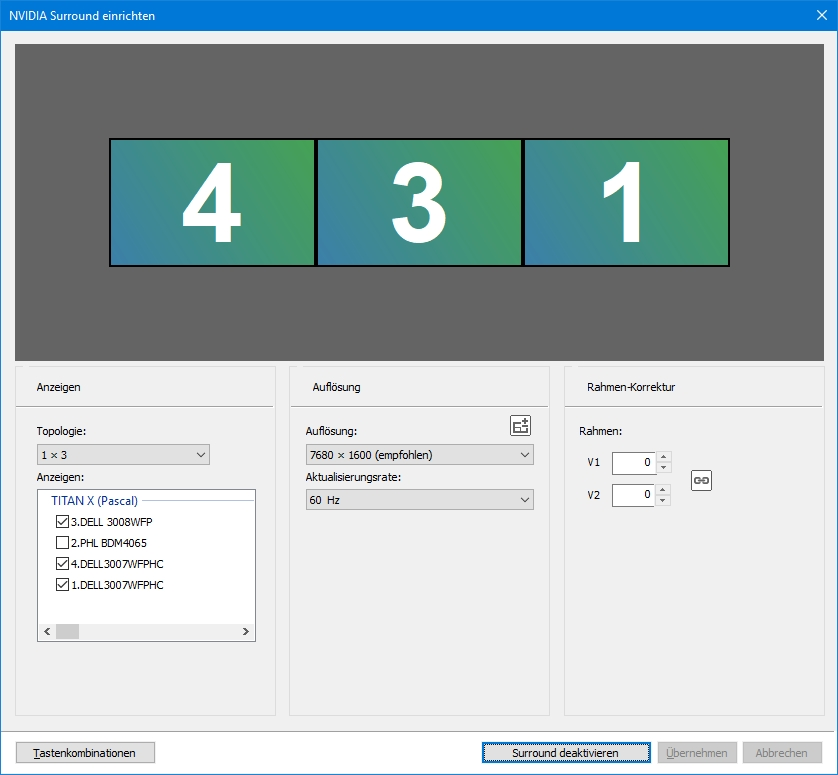Click display list scroll right arrow
This screenshot has height=775, width=838.
pos(246,631)
